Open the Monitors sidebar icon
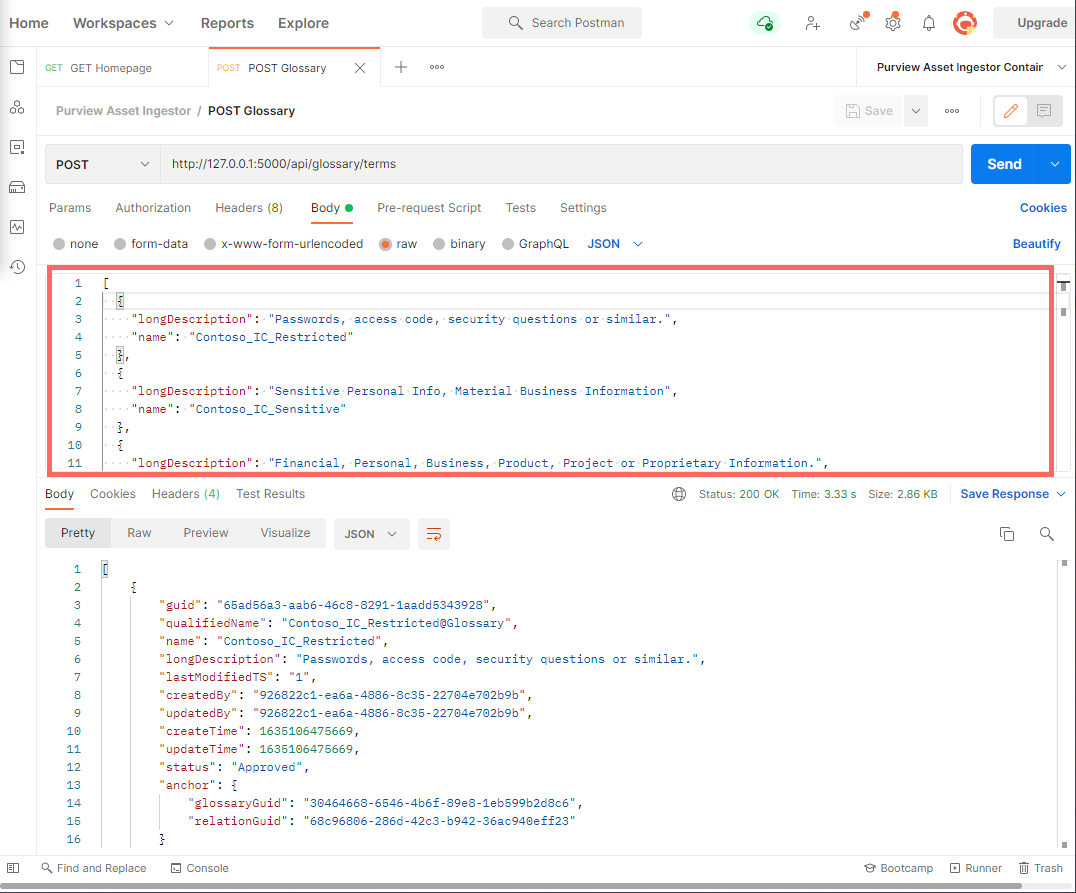The height and width of the screenshot is (893, 1076). coord(17,227)
